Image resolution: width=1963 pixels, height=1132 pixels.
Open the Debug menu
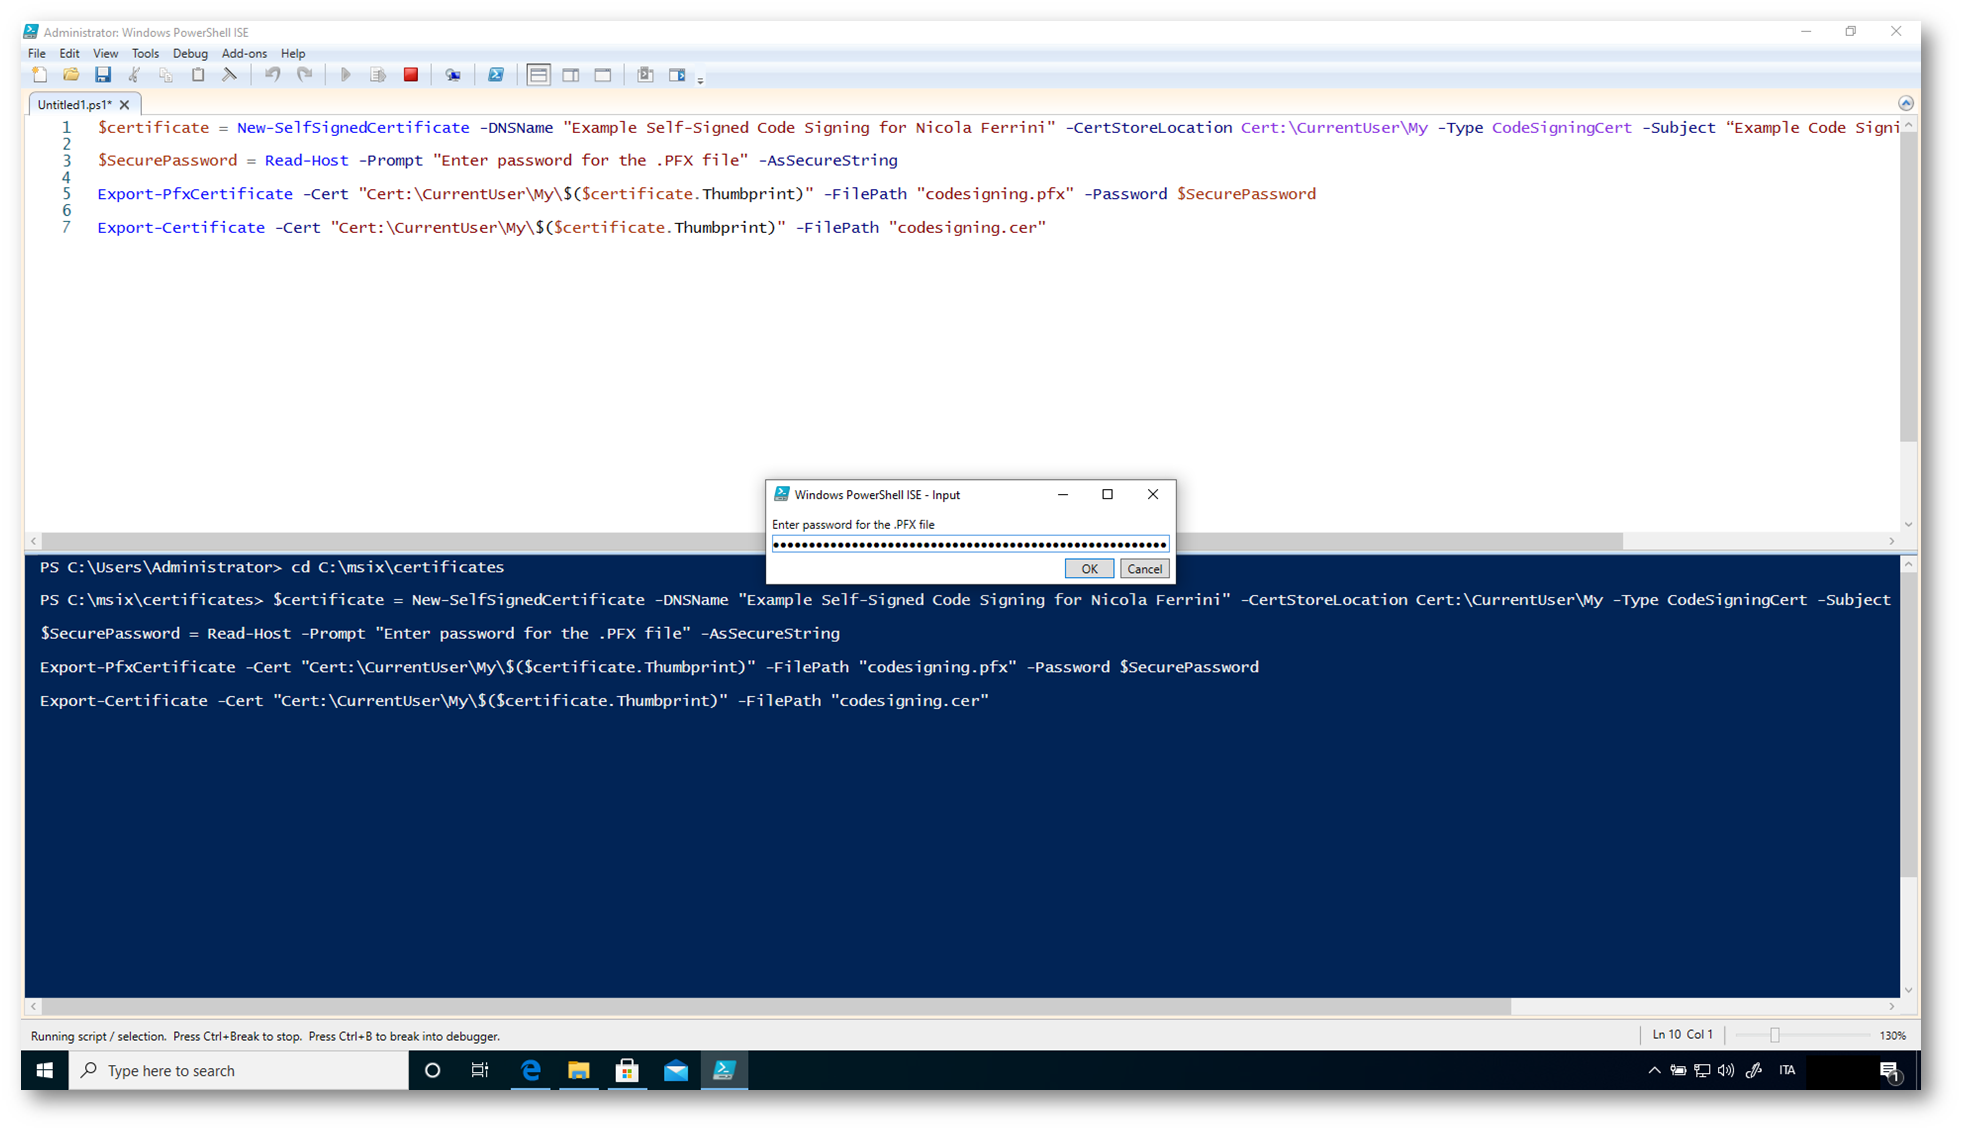coord(190,53)
